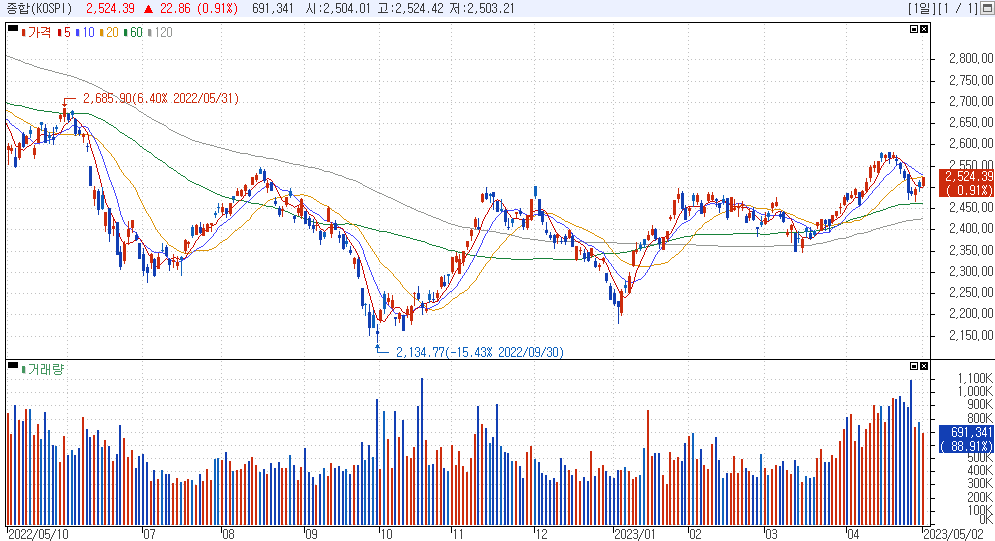Close the price chart panel

click(x=924, y=29)
